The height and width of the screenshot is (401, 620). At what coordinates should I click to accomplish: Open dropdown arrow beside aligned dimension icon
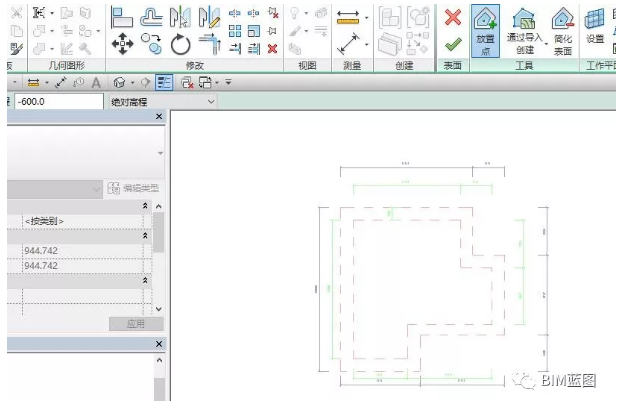[x=367, y=44]
